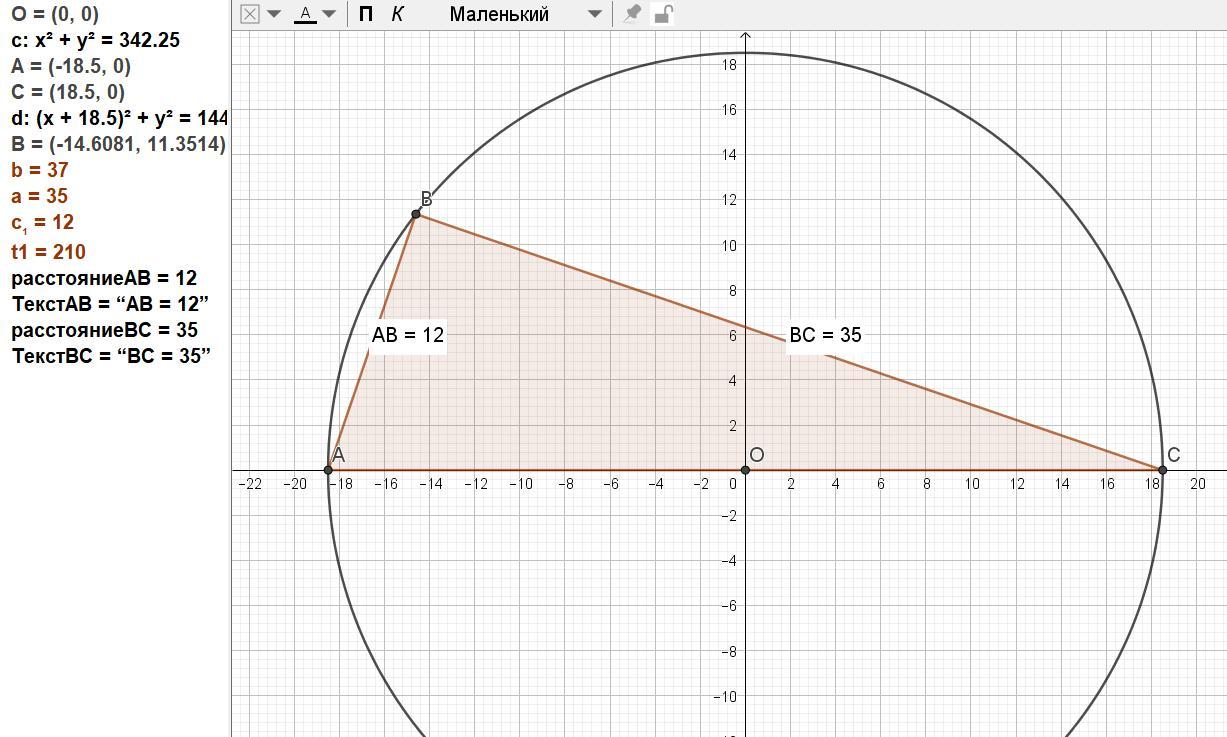Select 't1 = 210' row
Screen dimensions: 1227x737
click(x=49, y=251)
